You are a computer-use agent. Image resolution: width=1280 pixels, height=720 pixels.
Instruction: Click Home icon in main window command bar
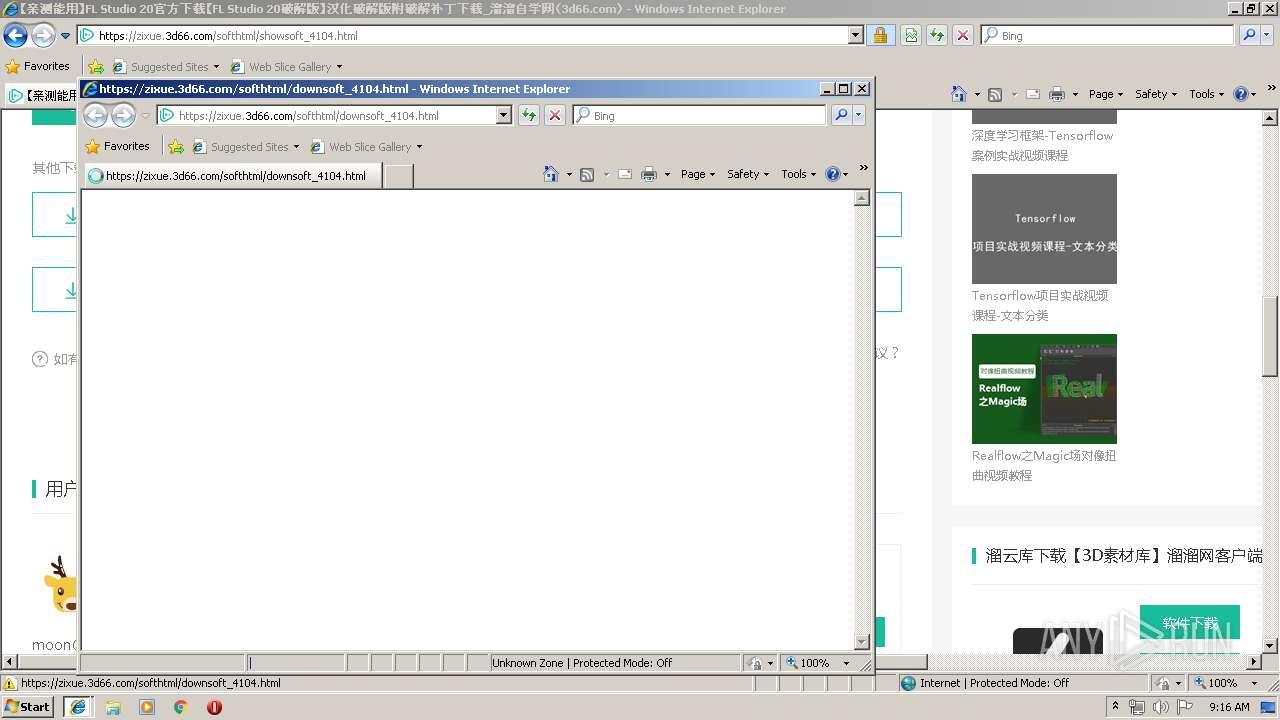(x=959, y=94)
